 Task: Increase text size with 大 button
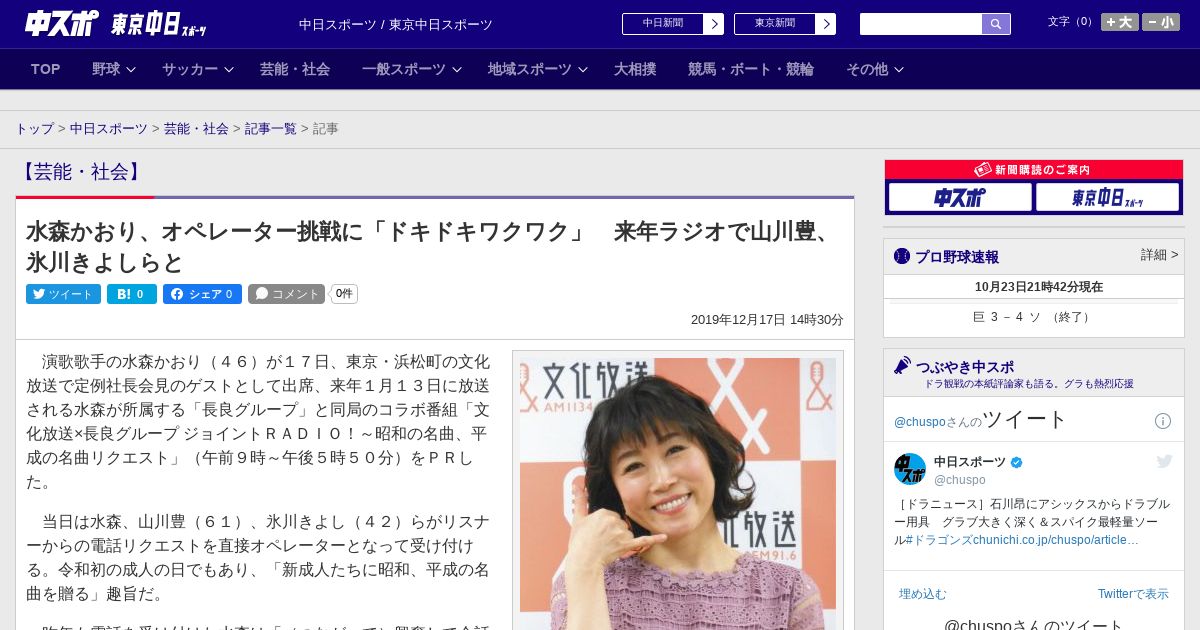pos(1120,22)
